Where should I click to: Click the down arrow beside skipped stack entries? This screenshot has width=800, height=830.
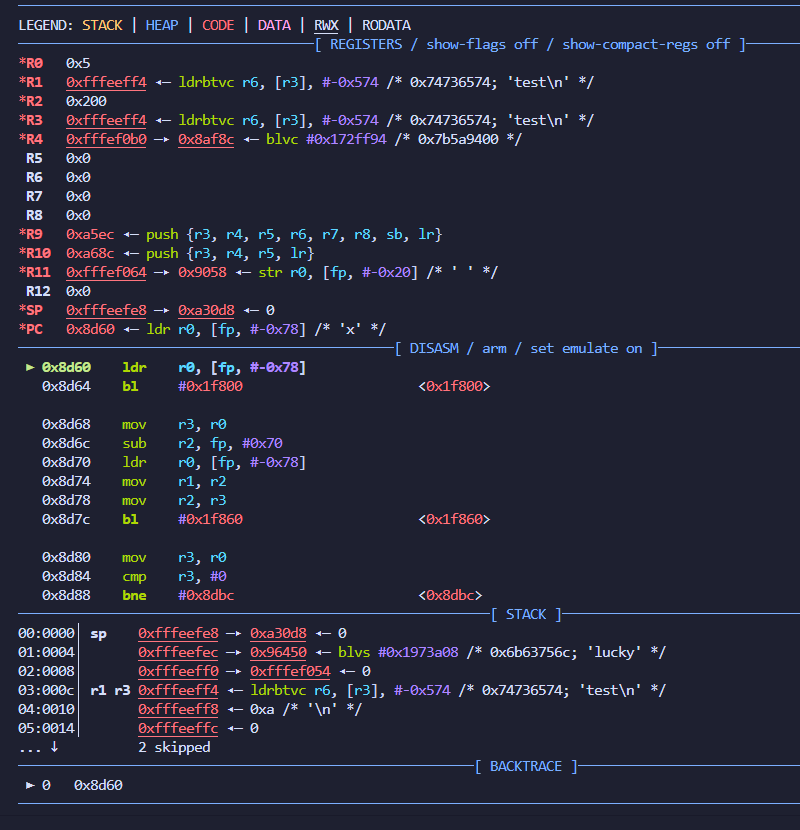[54, 747]
